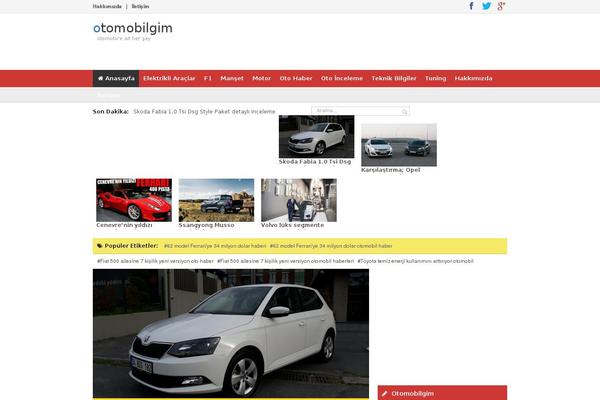Click the tag icon beside Popüler Etiketler
Viewport: 600px width, 400px height.
99,246
